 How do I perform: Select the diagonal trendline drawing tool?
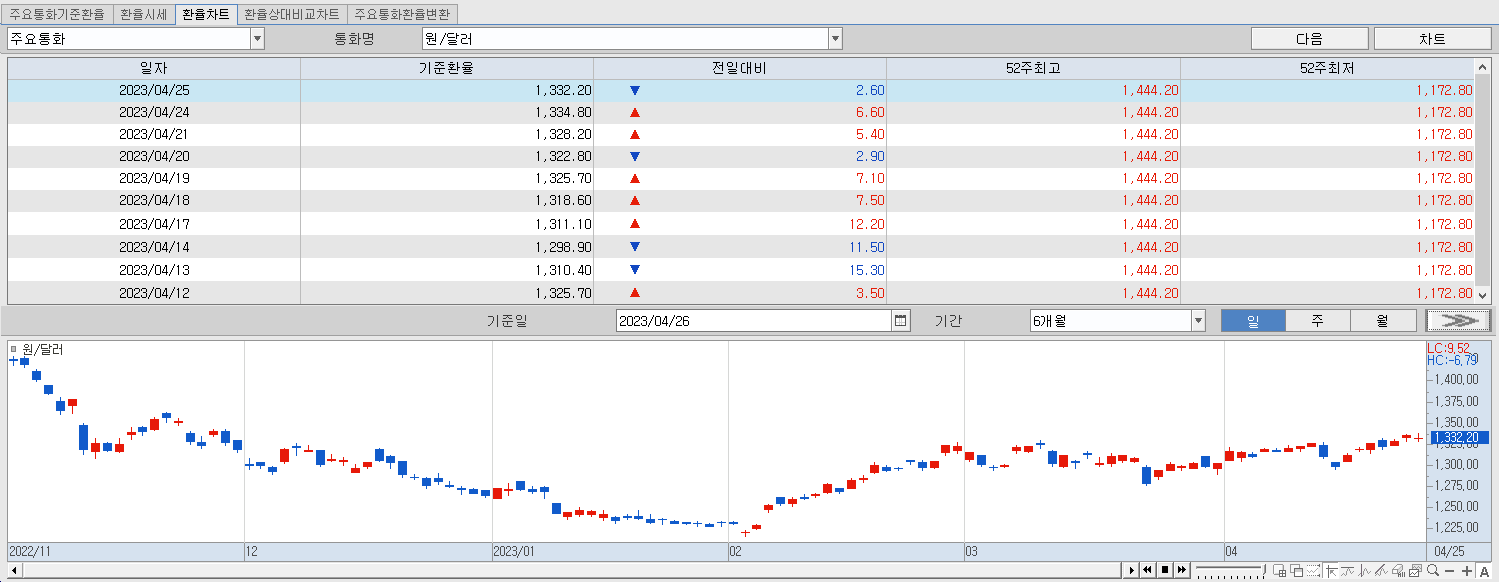click(x=1381, y=570)
